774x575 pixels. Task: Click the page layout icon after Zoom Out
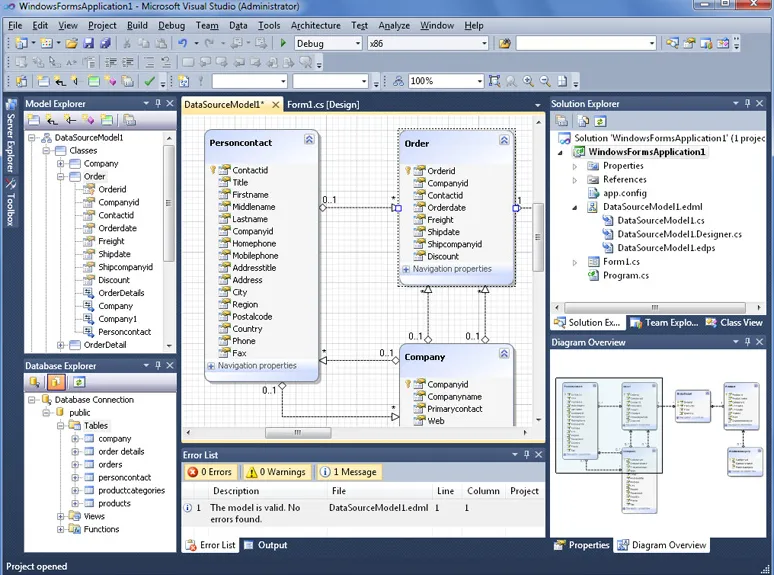click(562, 81)
